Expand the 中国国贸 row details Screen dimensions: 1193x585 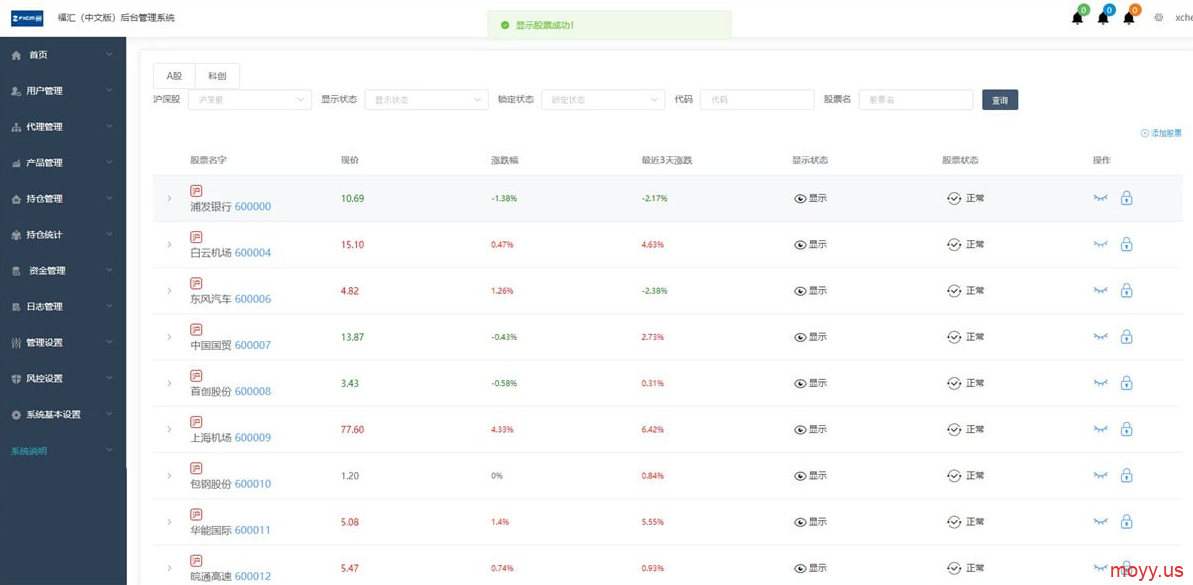pyautogui.click(x=170, y=337)
